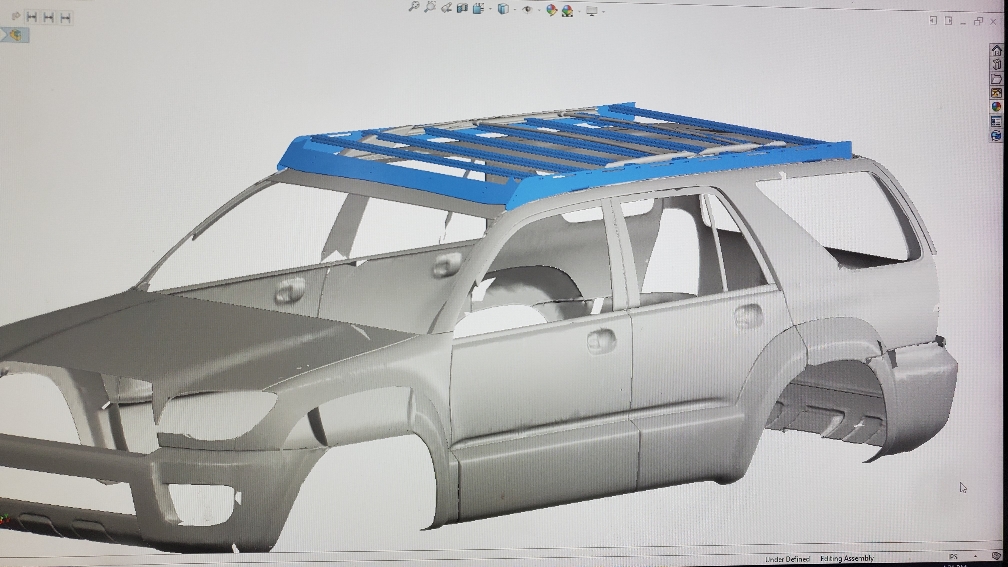
Task: Toggle the Hide/Show Items eye icon
Action: 527,10
